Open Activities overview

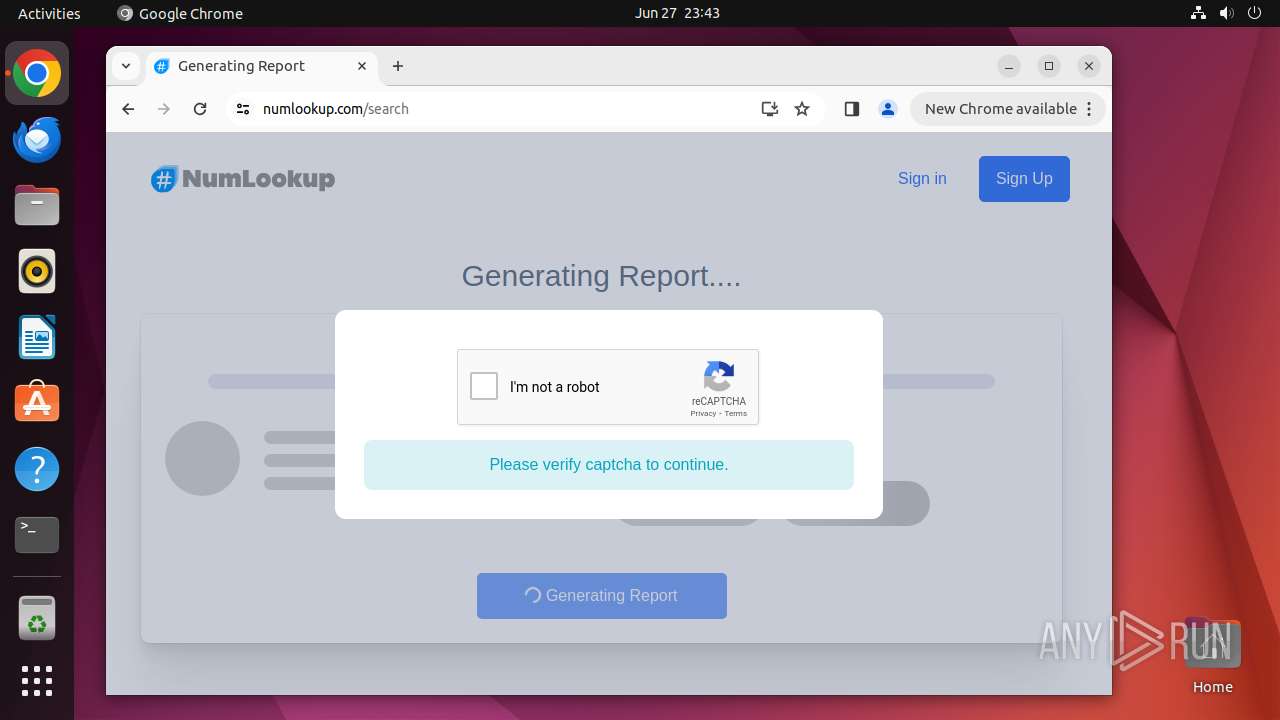[49, 13]
